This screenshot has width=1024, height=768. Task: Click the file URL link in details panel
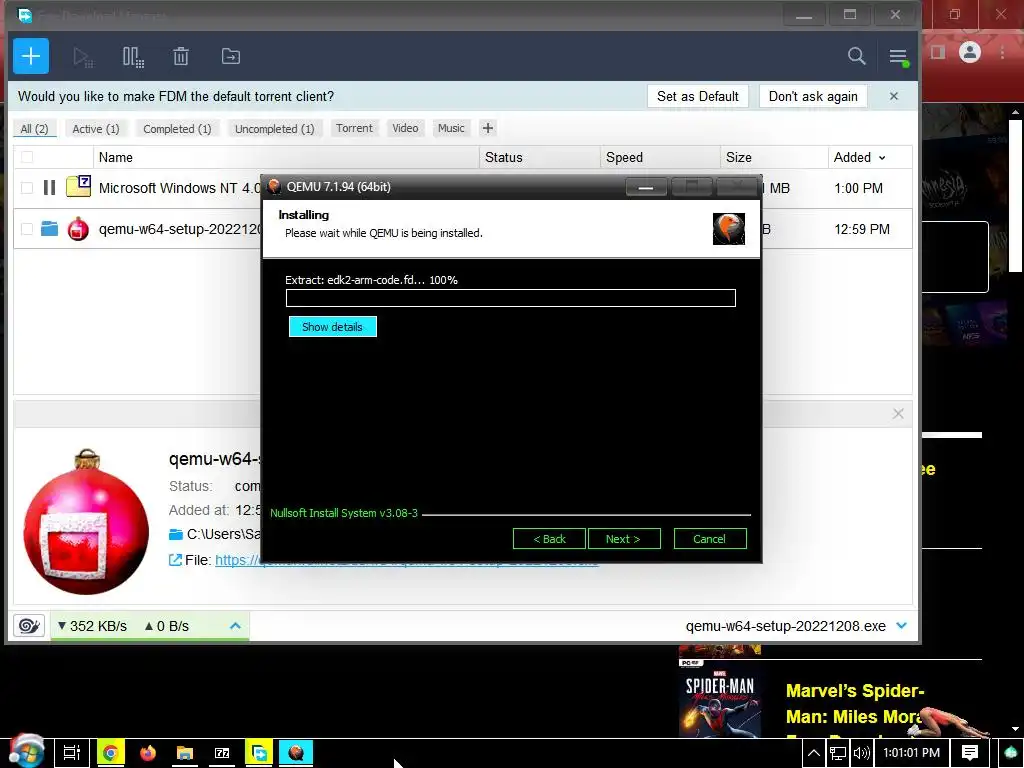pos(406,560)
